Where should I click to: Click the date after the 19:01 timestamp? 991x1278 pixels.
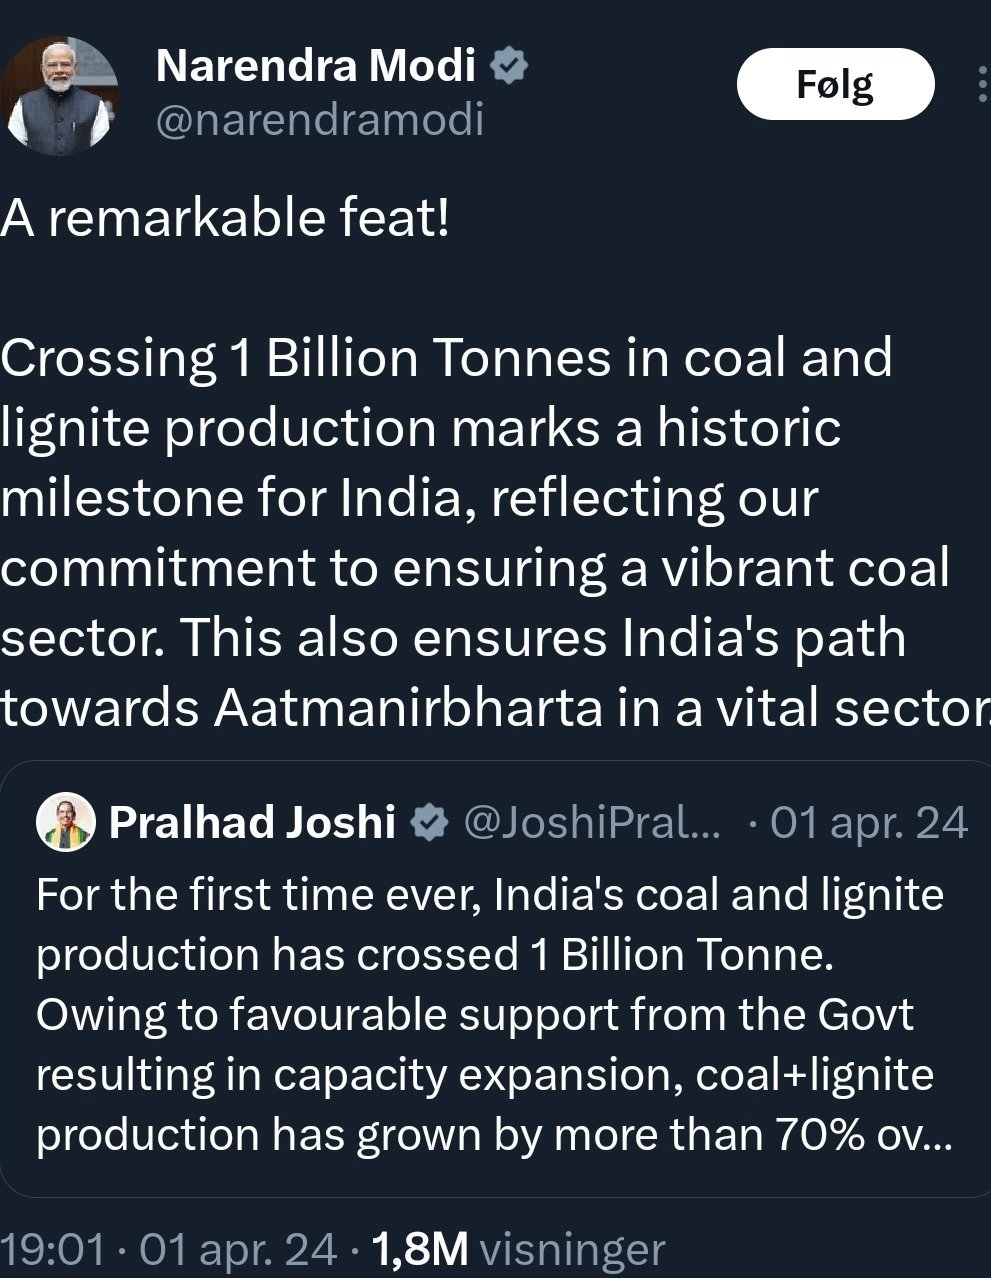tap(238, 1248)
